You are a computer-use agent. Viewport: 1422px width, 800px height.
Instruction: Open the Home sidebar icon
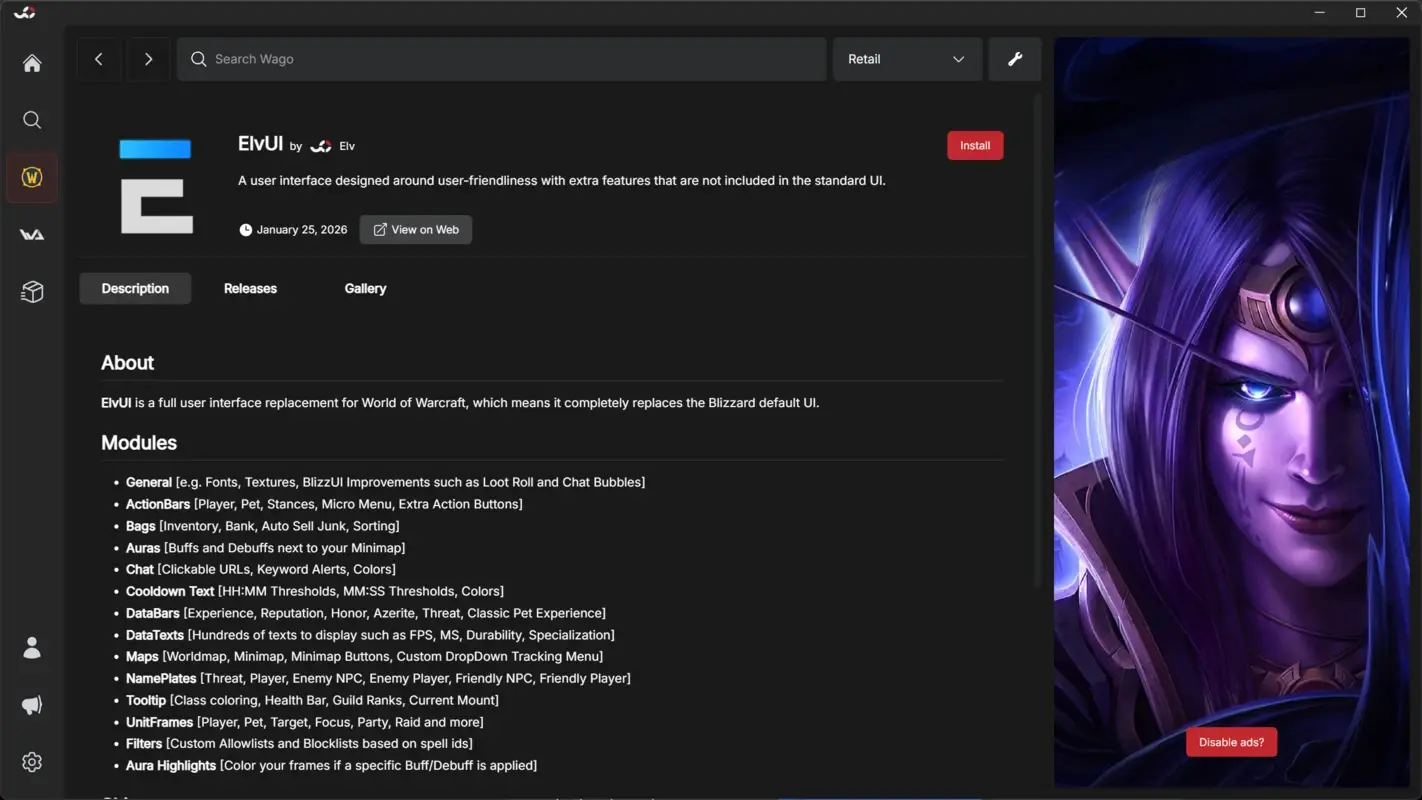pyautogui.click(x=31, y=62)
